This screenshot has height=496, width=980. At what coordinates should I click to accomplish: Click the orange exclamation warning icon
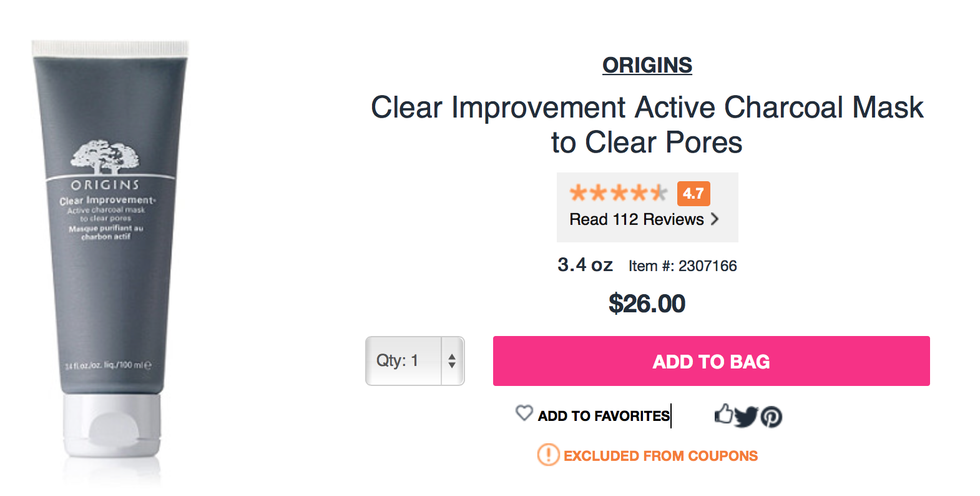548,455
